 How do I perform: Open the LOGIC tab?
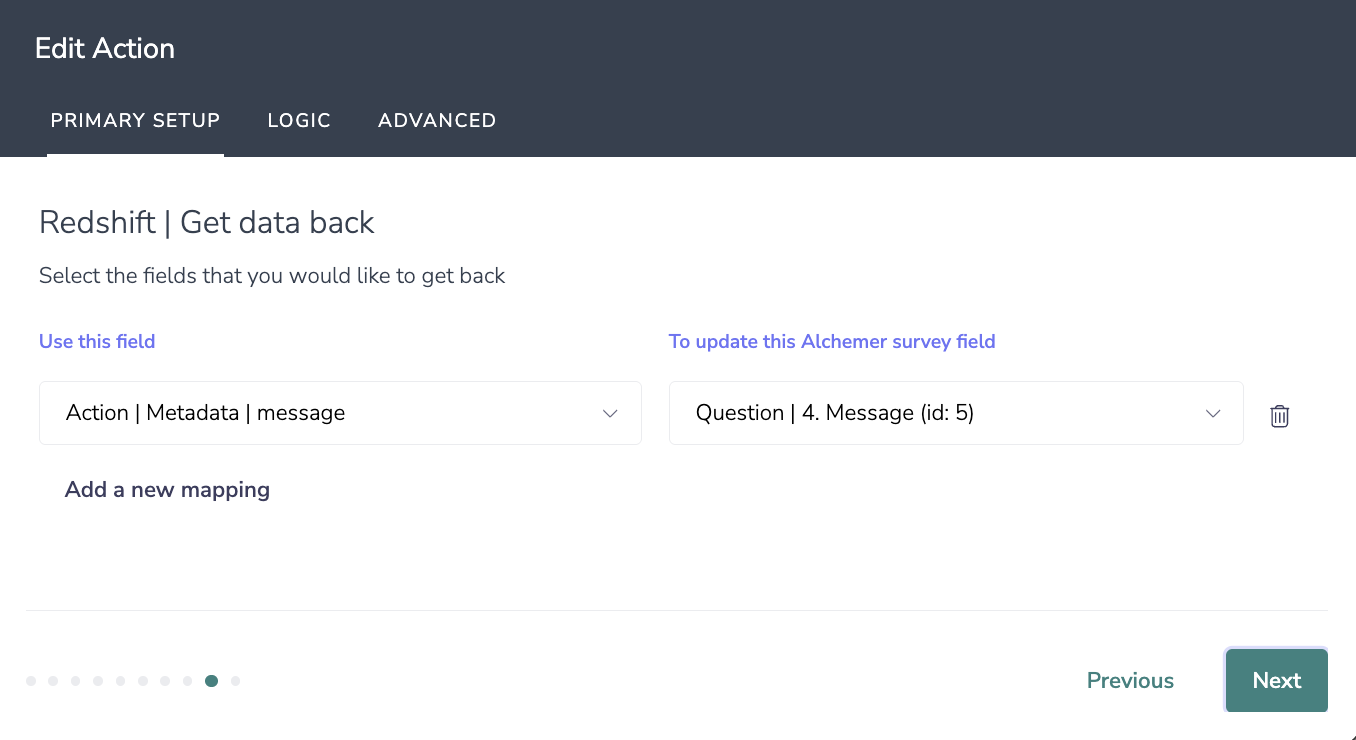pos(299,121)
